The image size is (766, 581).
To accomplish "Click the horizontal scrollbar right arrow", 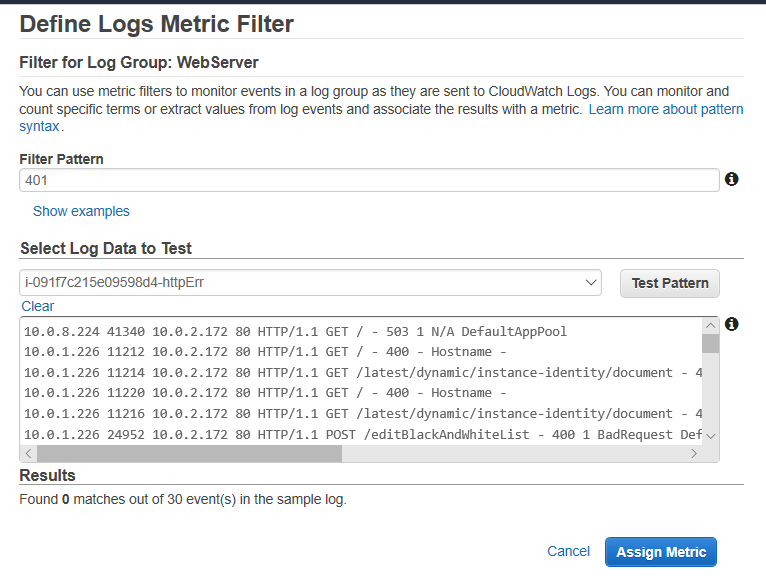I will point(693,453).
